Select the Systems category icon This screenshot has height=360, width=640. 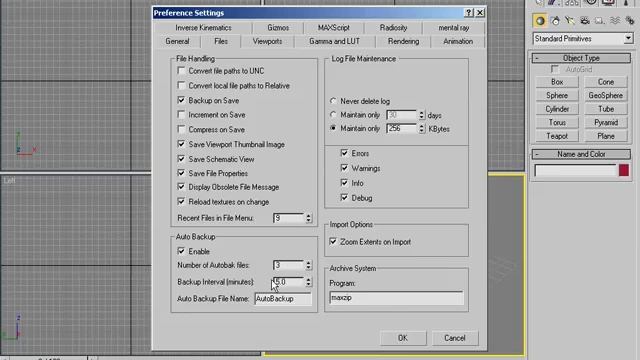coord(630,21)
